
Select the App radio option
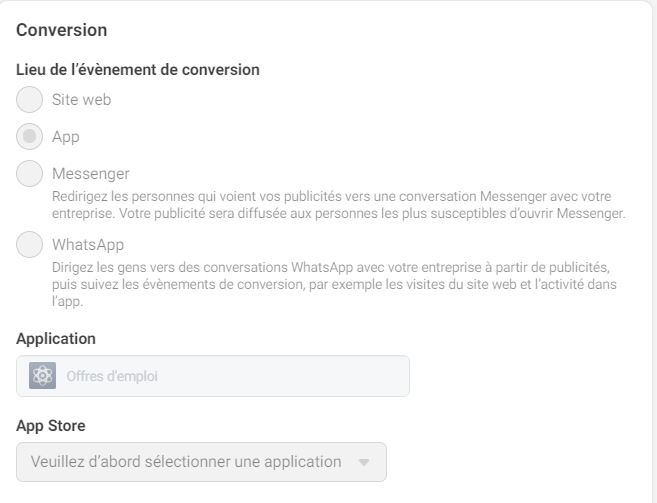[29, 136]
